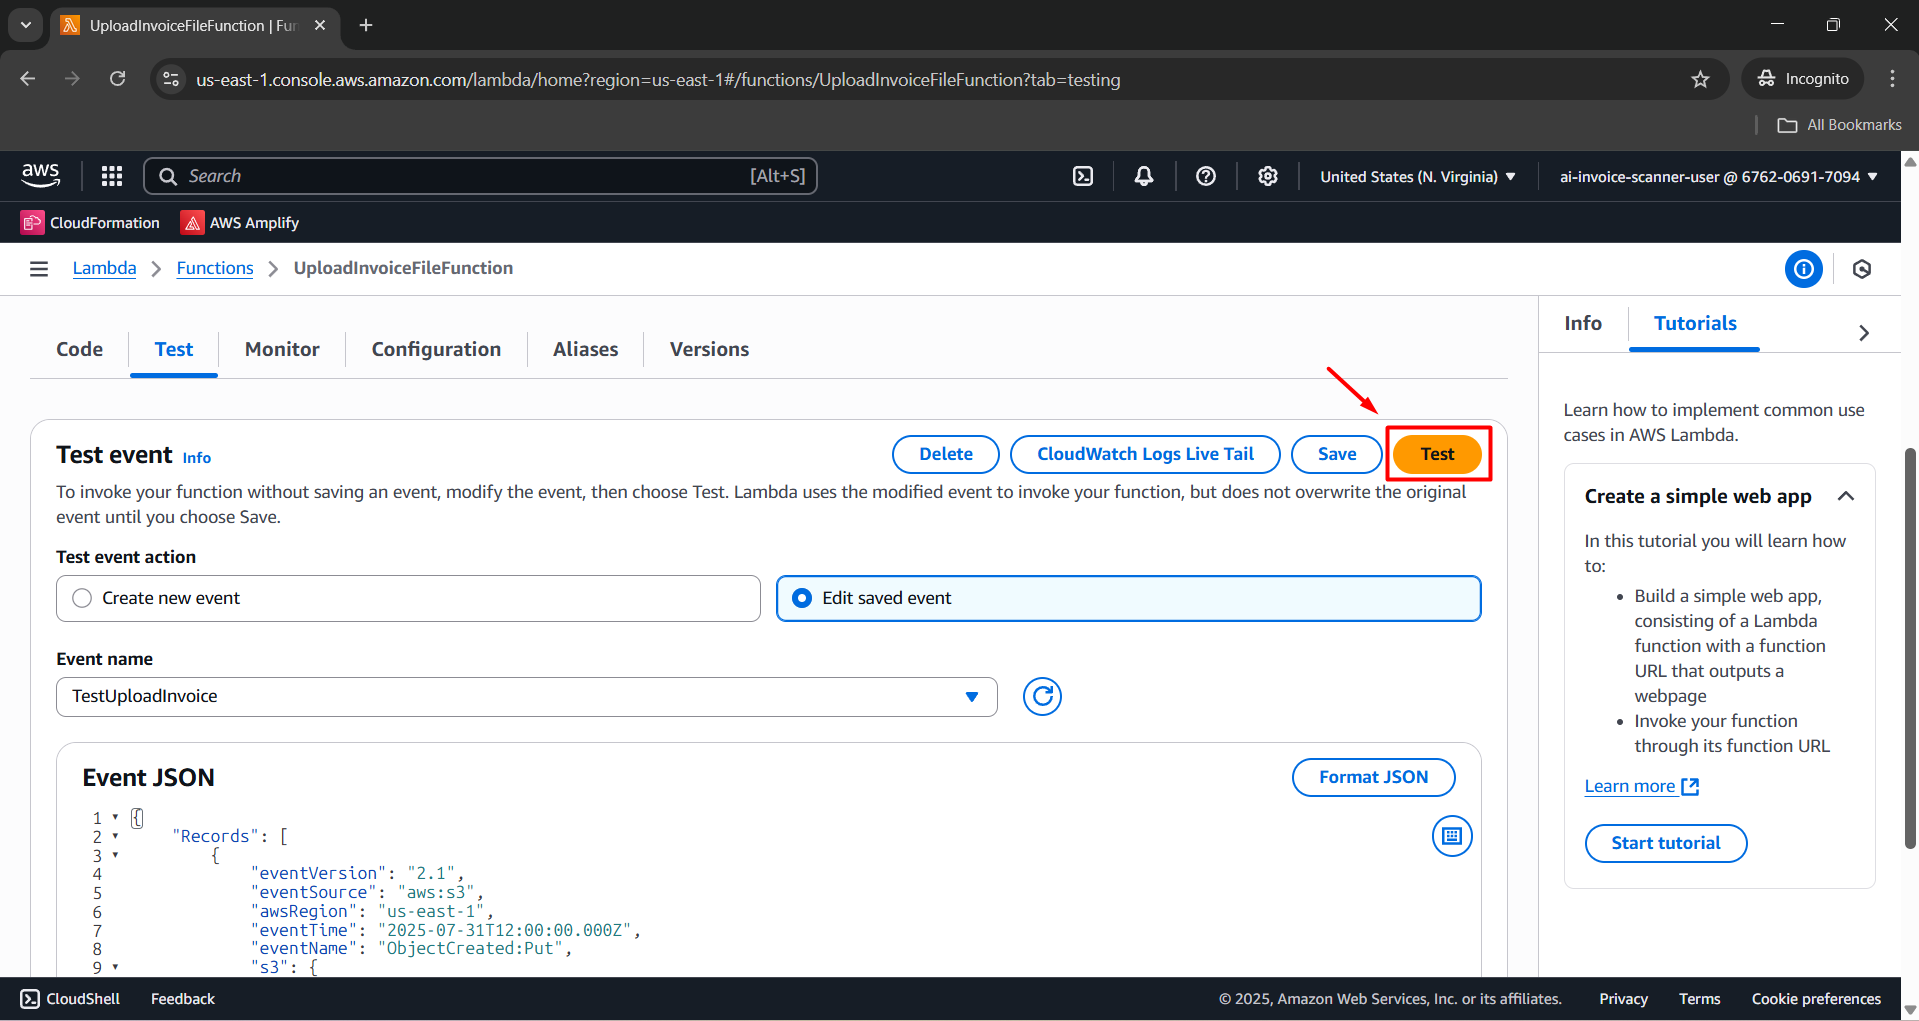The image size is (1919, 1021).
Task: Refresh the saved event name list
Action: (1042, 696)
